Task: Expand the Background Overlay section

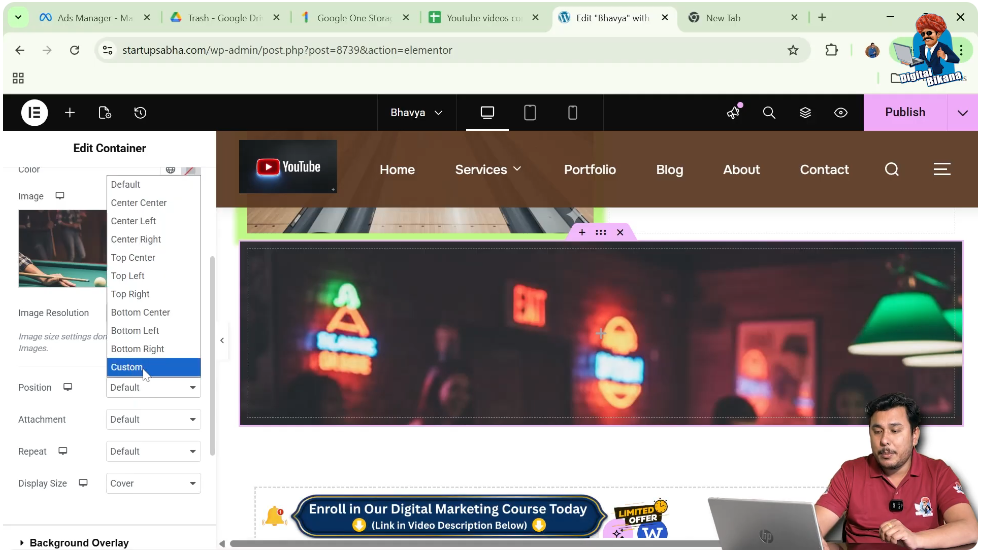Action: pyautogui.click(x=78, y=543)
